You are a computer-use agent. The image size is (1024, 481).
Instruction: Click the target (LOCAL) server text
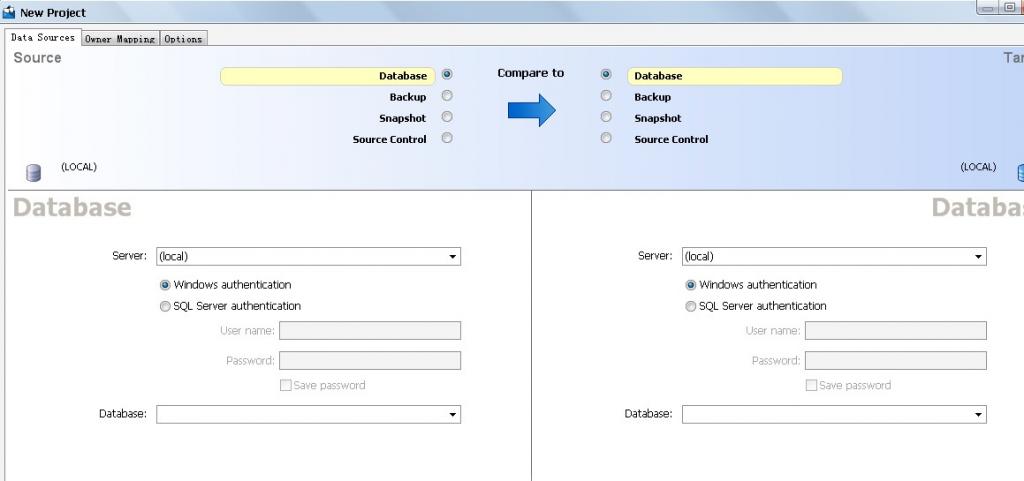978,166
